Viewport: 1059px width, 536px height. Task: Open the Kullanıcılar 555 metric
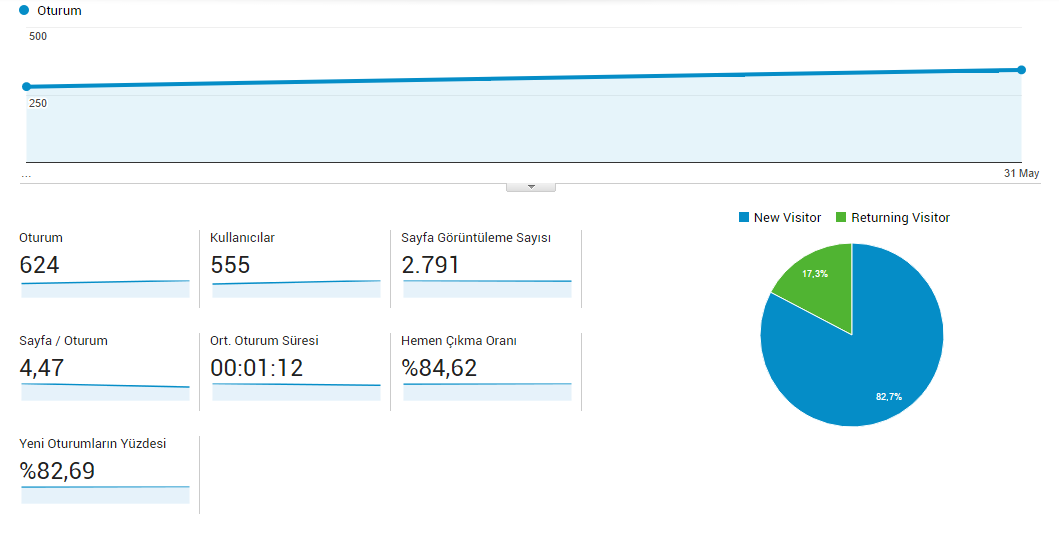[x=296, y=265]
